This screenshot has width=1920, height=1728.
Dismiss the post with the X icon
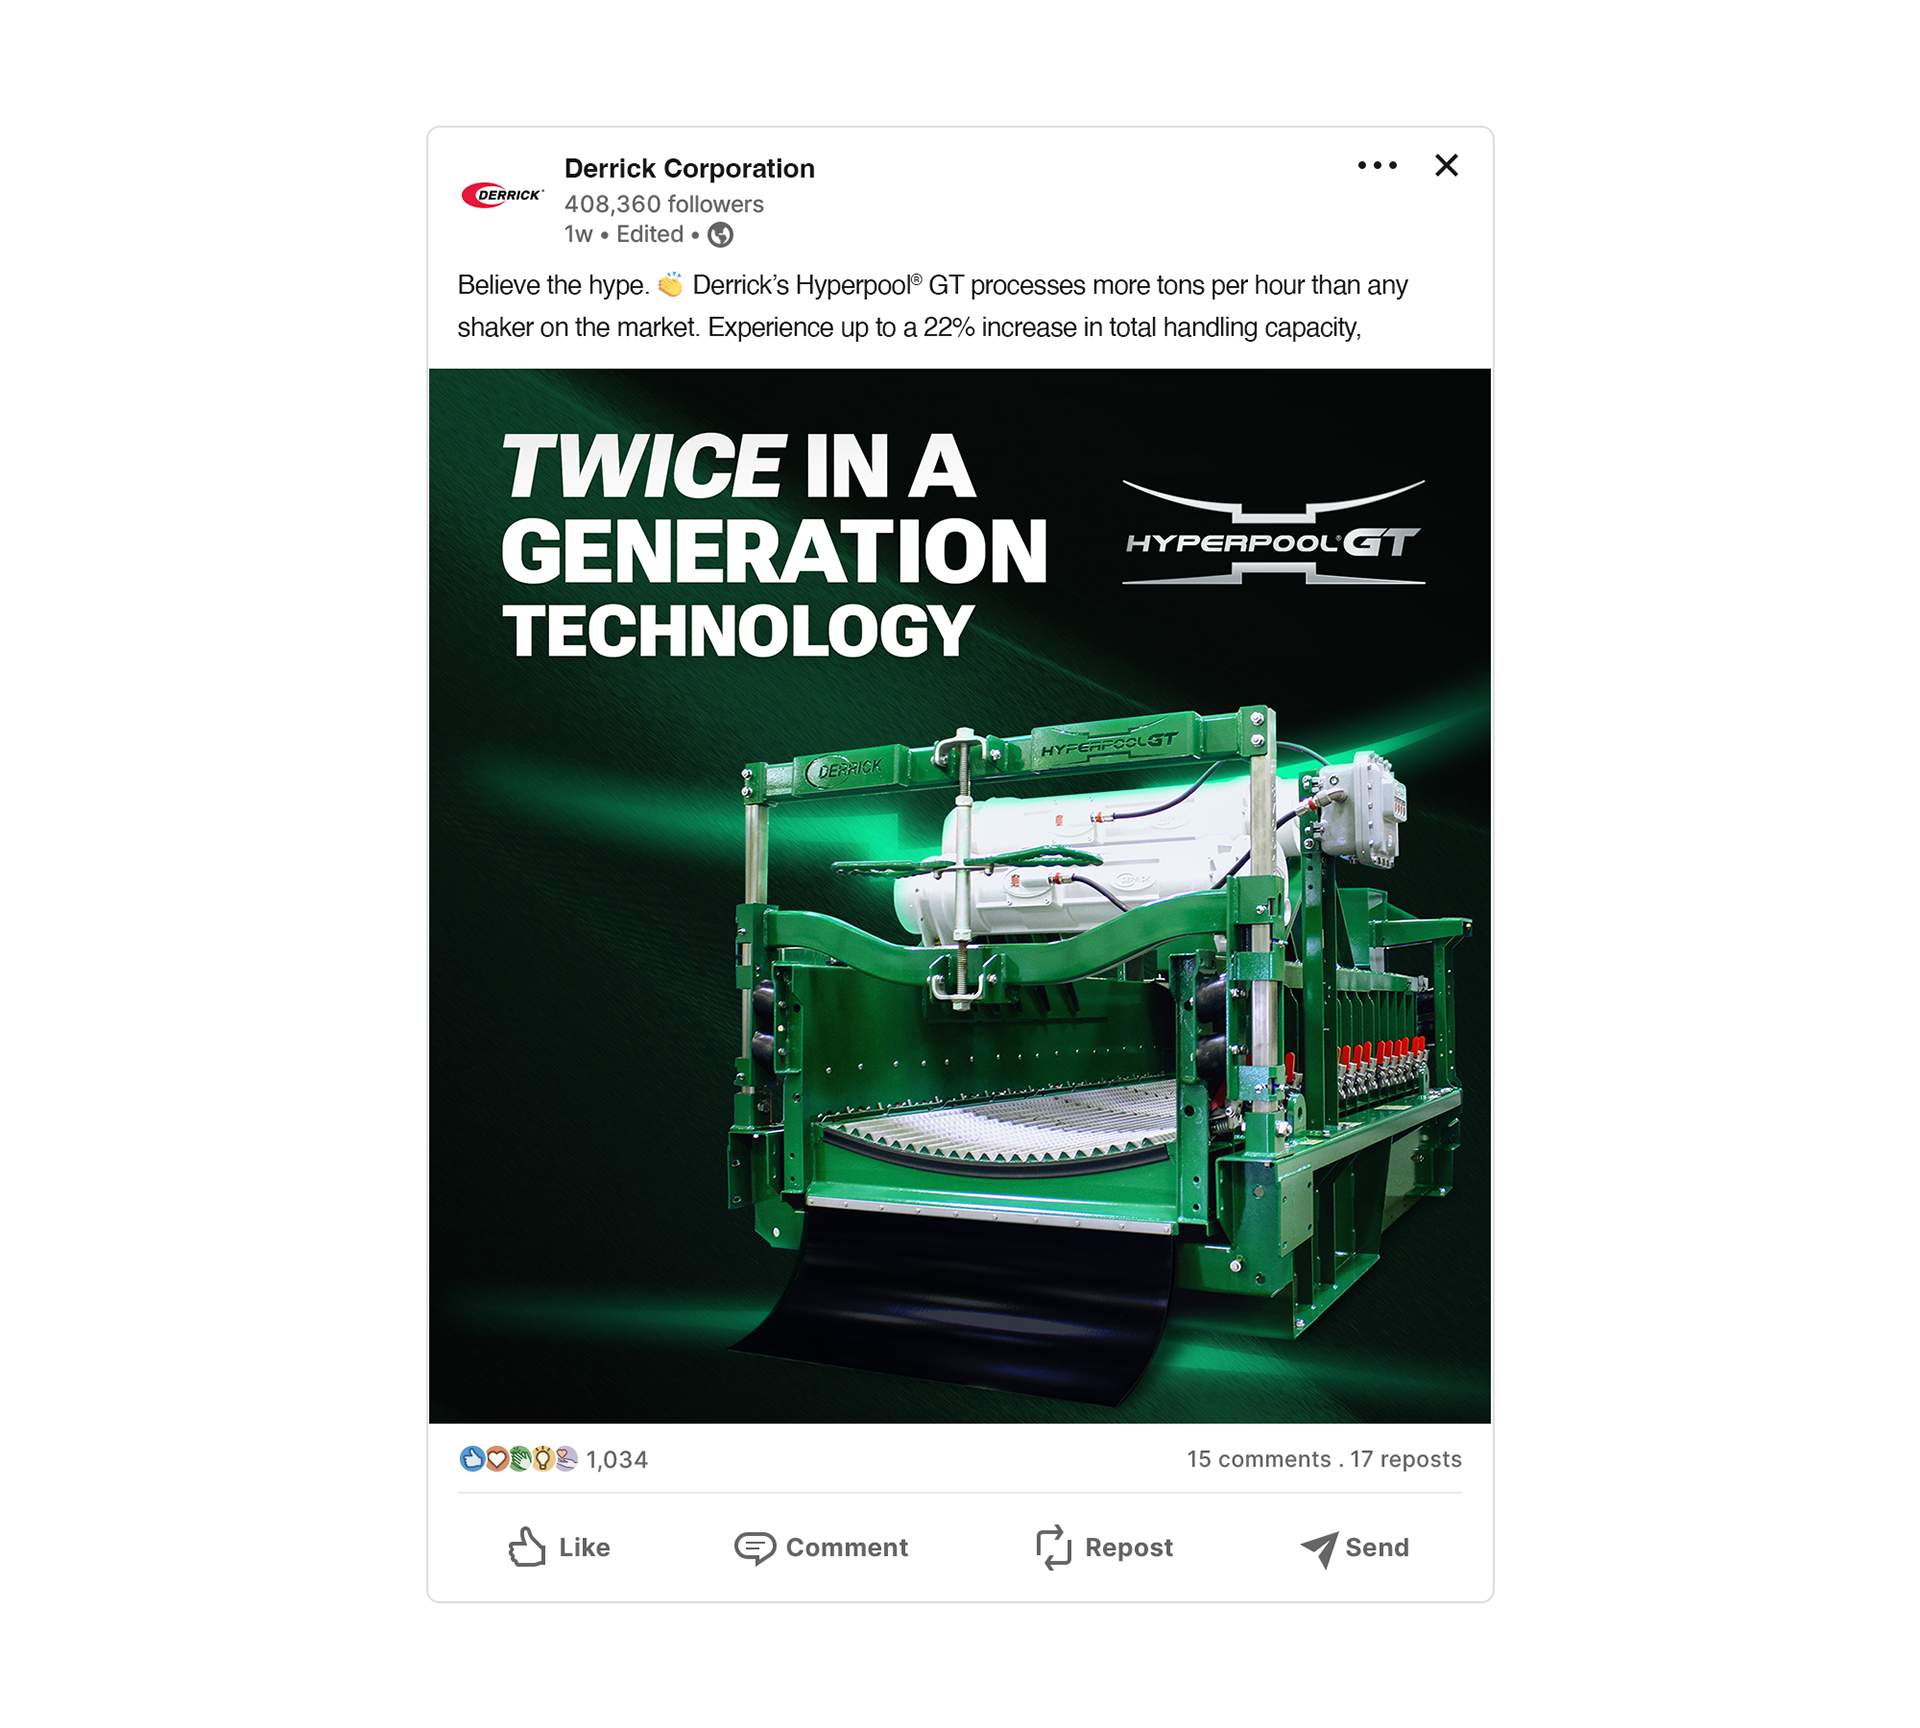coord(1446,166)
